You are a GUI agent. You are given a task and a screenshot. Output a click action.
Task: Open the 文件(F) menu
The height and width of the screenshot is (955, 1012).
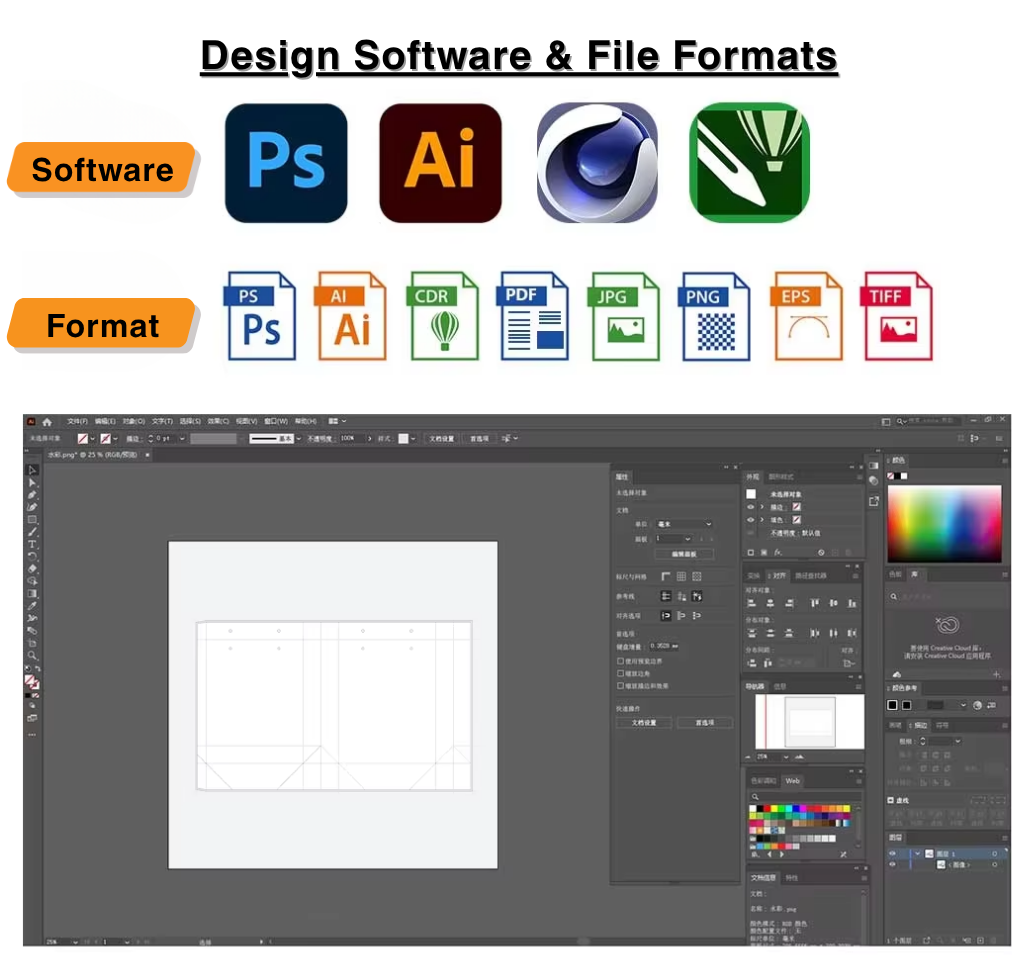77,421
